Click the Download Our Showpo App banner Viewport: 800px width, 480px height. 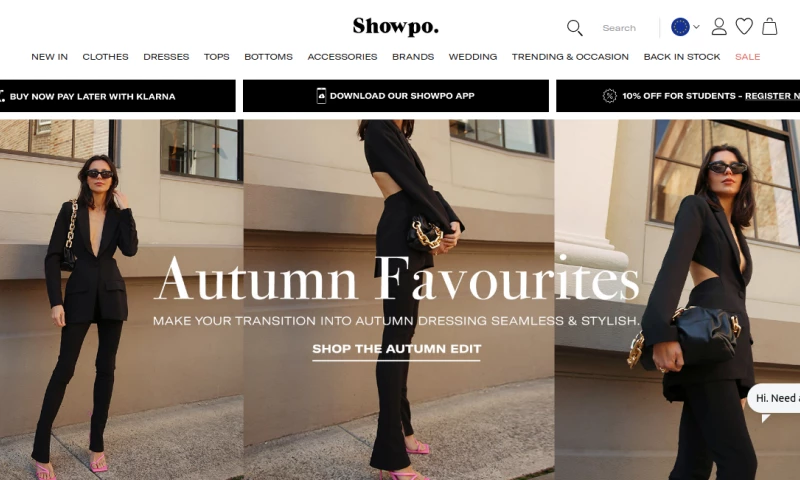[396, 96]
